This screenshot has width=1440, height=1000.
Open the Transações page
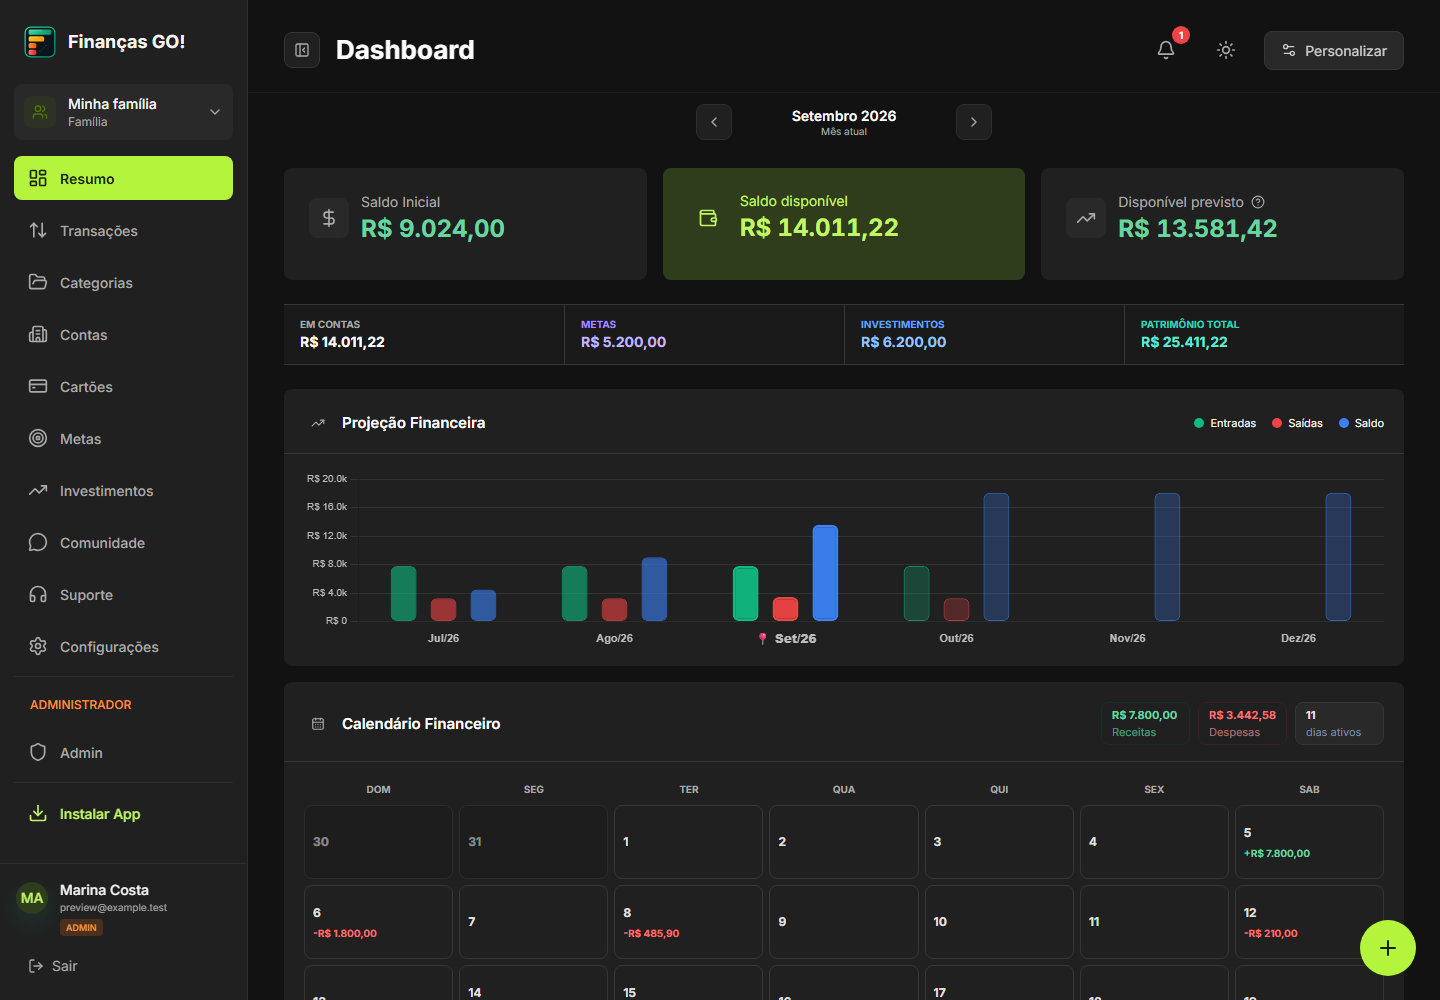pyautogui.click(x=123, y=230)
